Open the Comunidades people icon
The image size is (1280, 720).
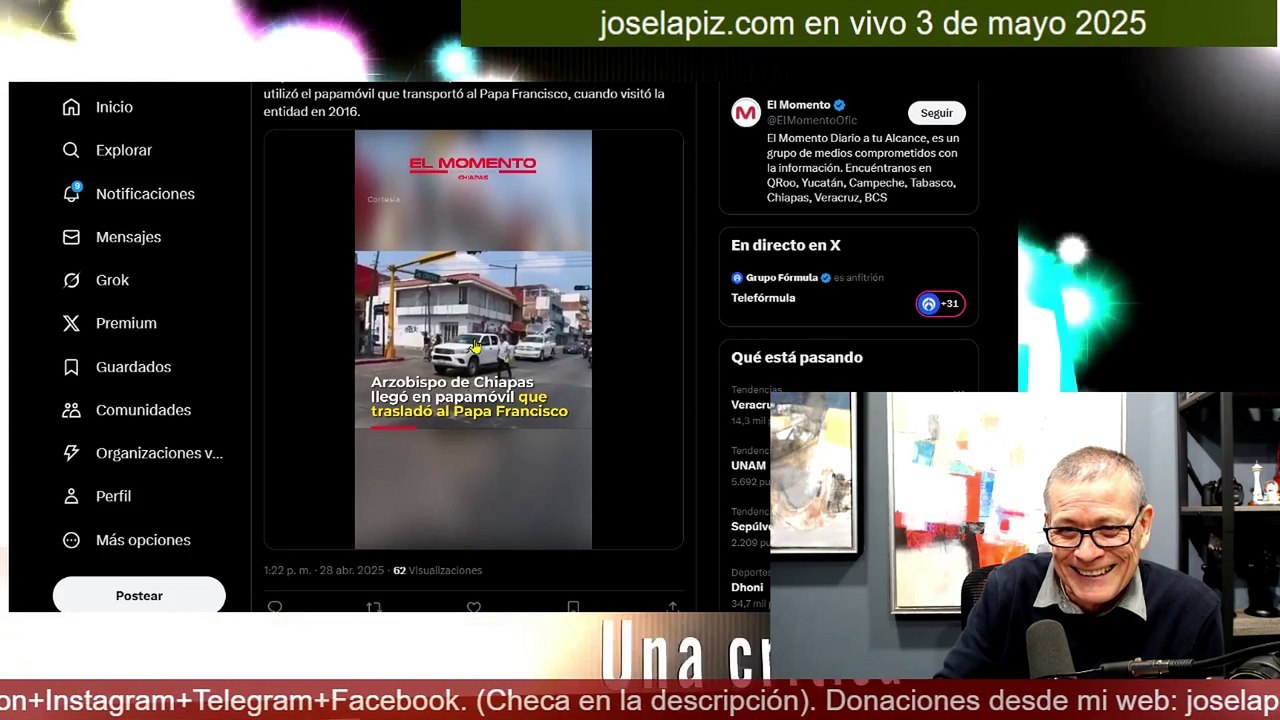[71, 410]
